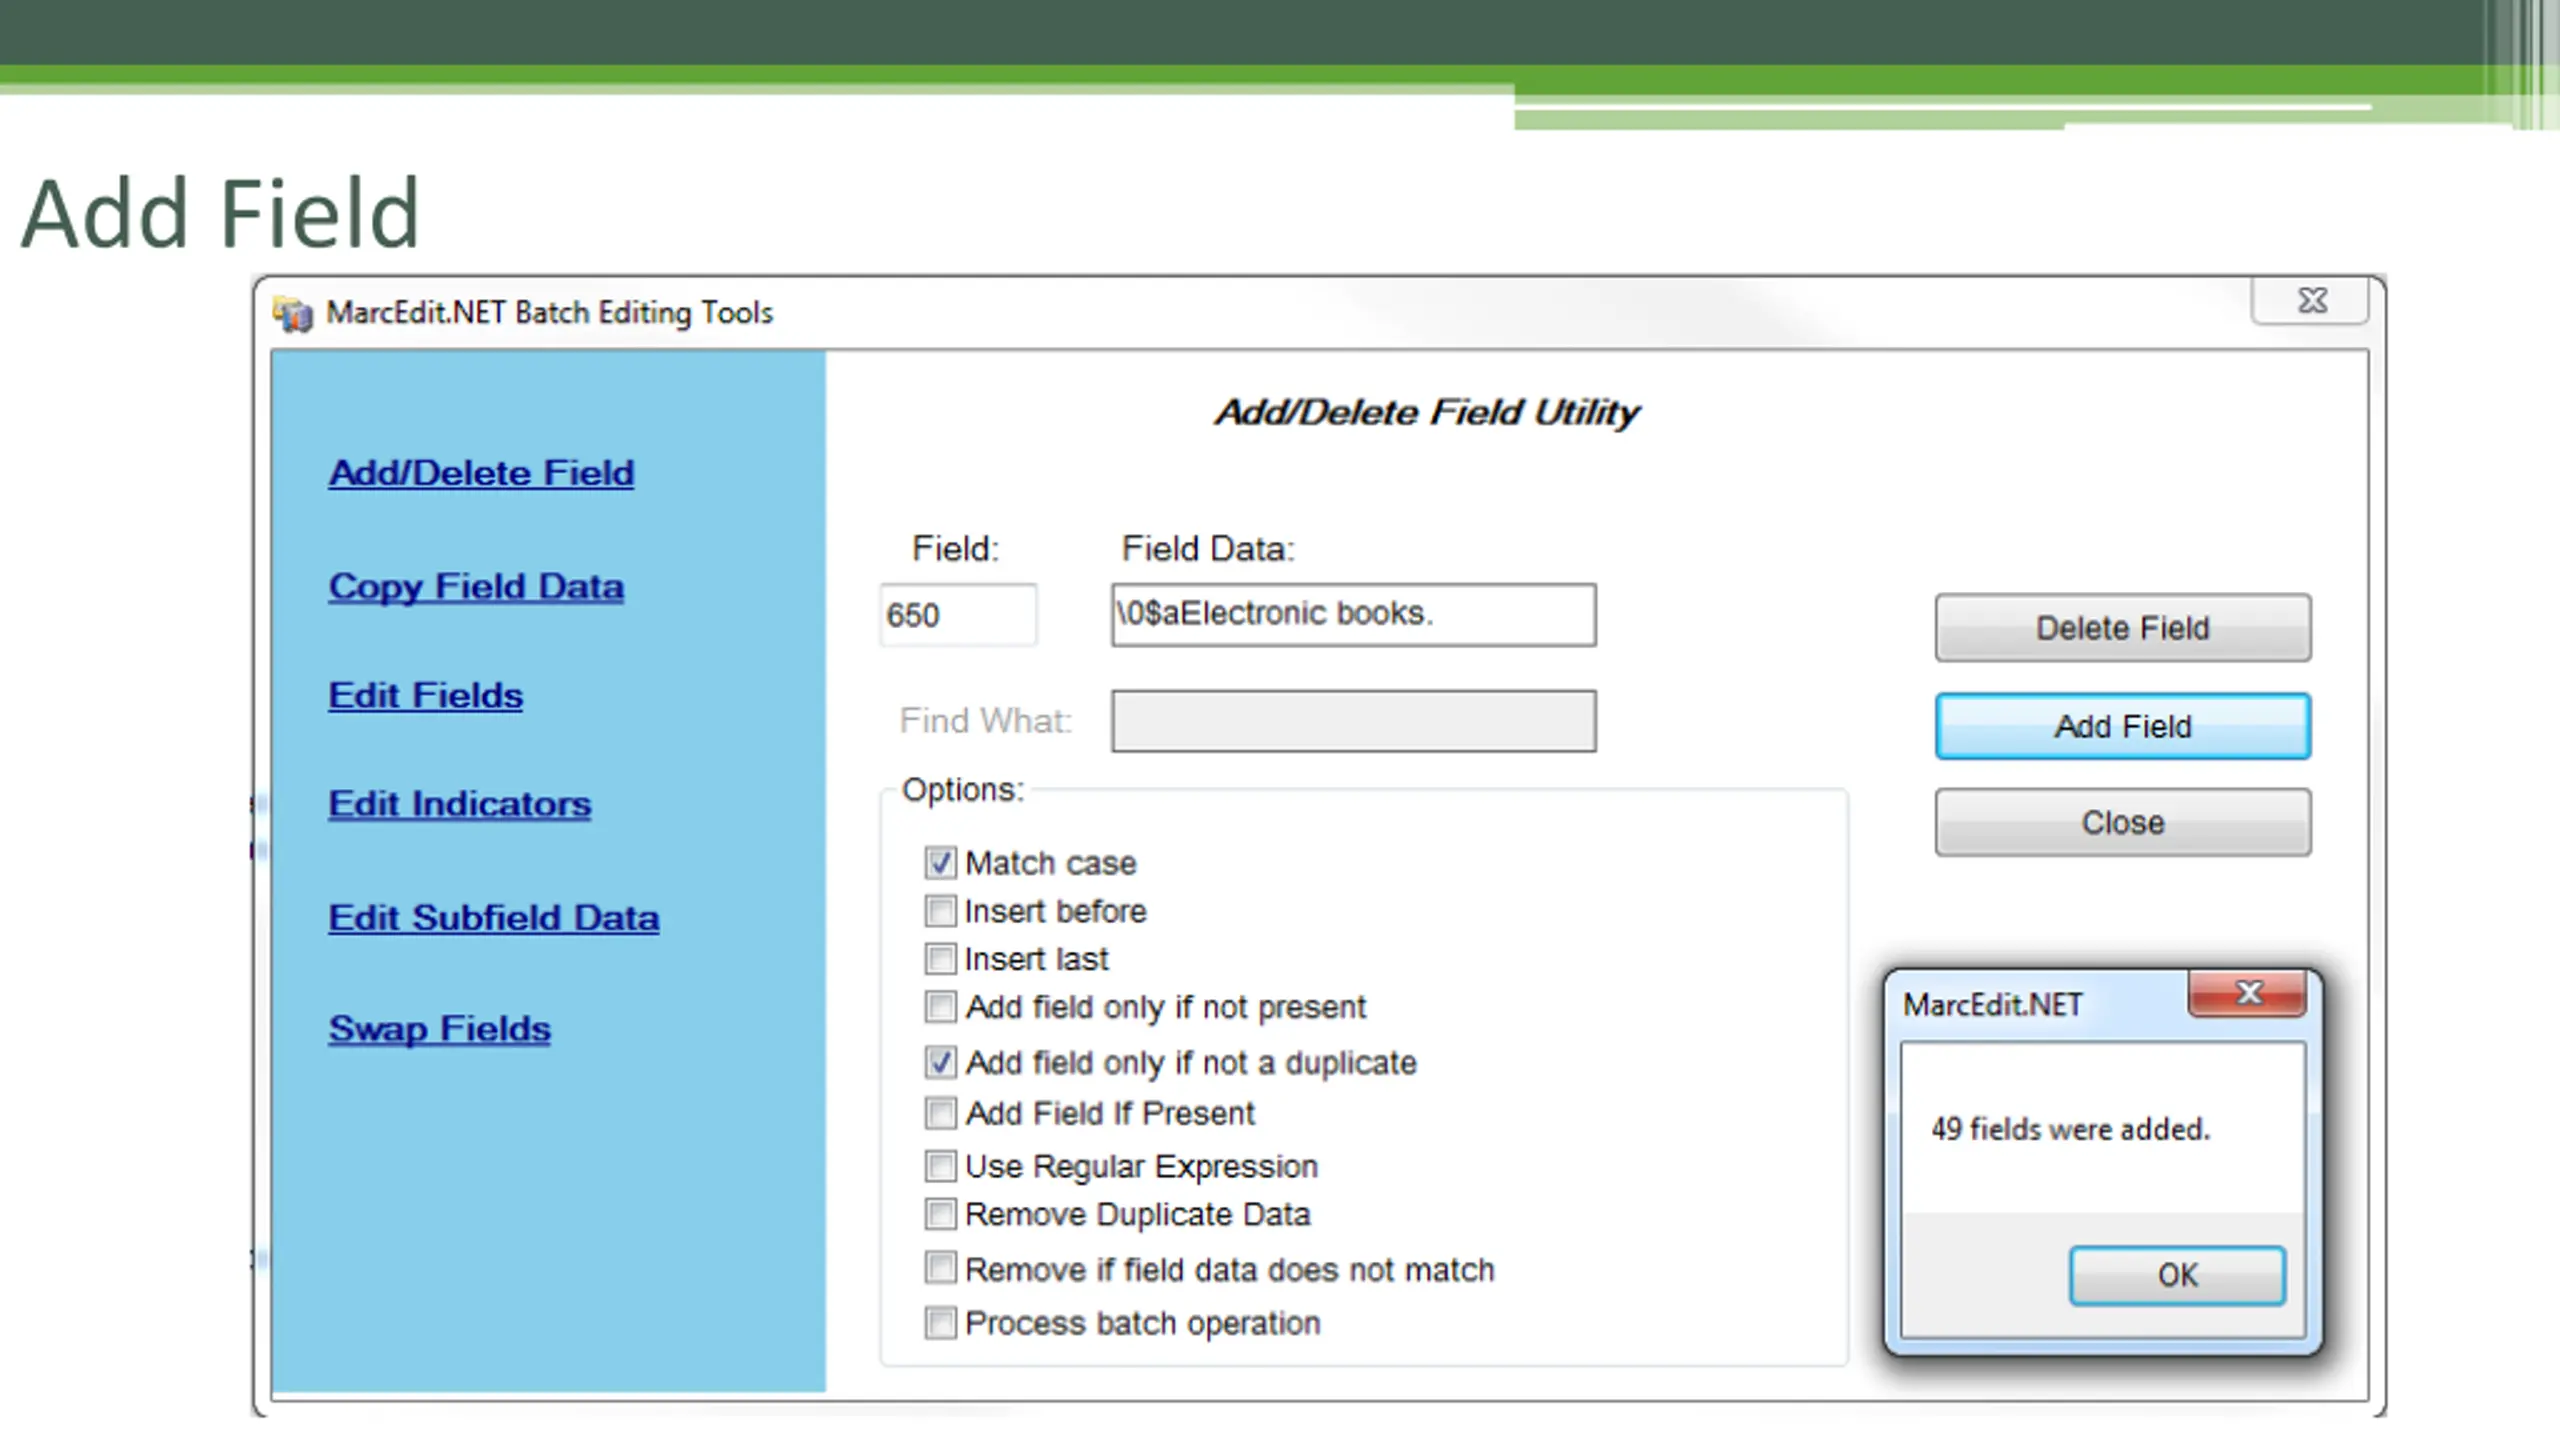2560x1440 pixels.
Task: Open the Edit Fields link
Action: point(425,696)
